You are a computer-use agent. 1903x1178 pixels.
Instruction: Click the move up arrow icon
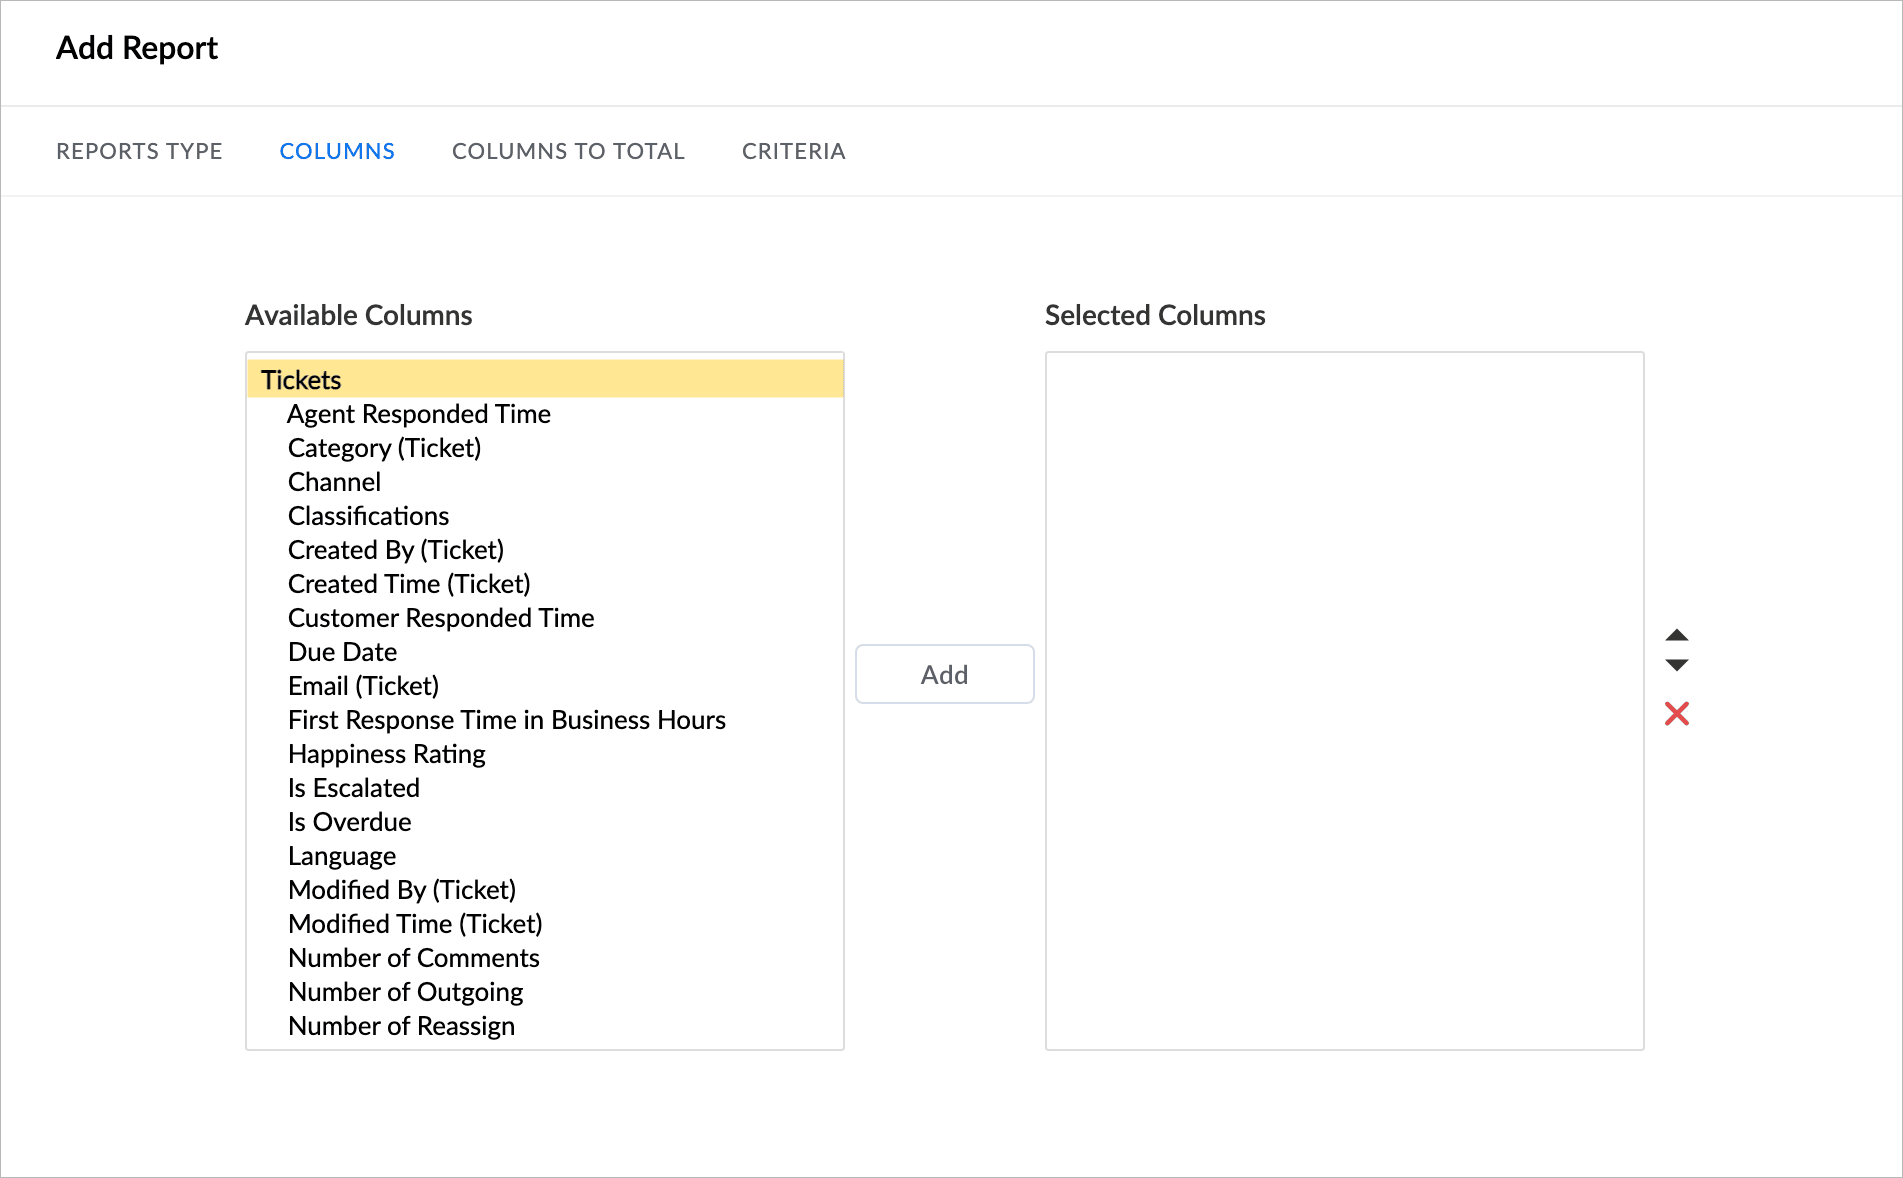(x=1677, y=635)
